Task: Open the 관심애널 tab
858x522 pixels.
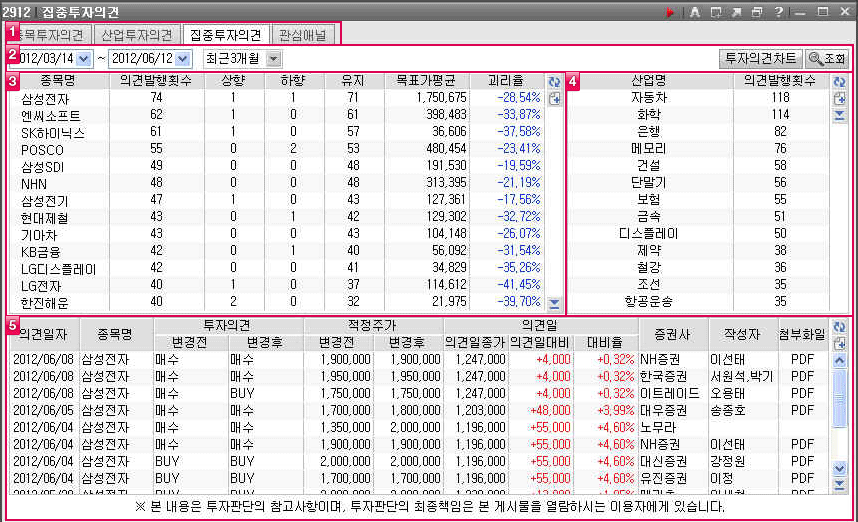Action: [302, 35]
